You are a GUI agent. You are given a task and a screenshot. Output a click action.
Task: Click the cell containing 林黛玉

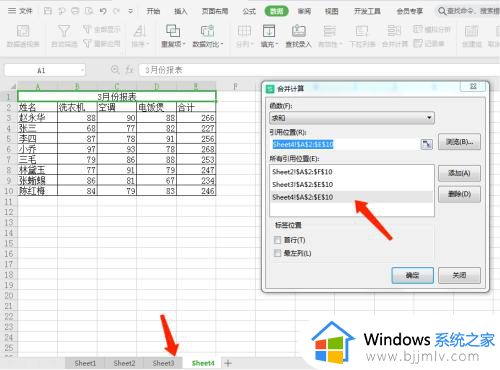[x=37, y=170]
